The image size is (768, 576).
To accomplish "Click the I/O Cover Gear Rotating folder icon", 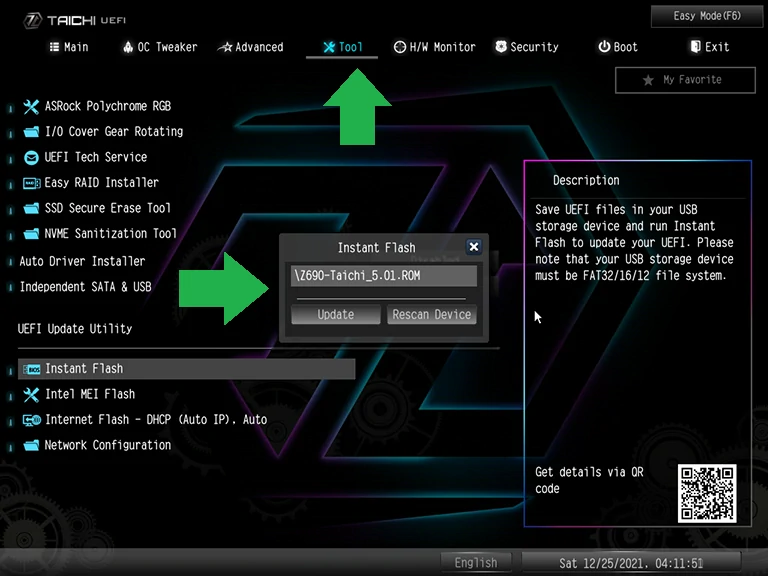I will (31, 131).
